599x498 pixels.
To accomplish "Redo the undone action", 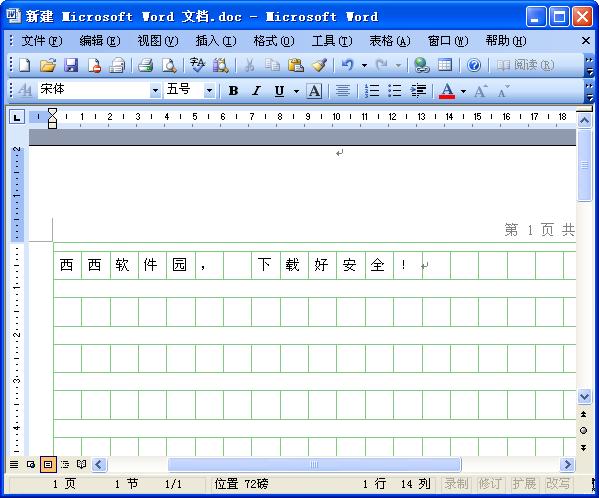I will (x=381, y=65).
